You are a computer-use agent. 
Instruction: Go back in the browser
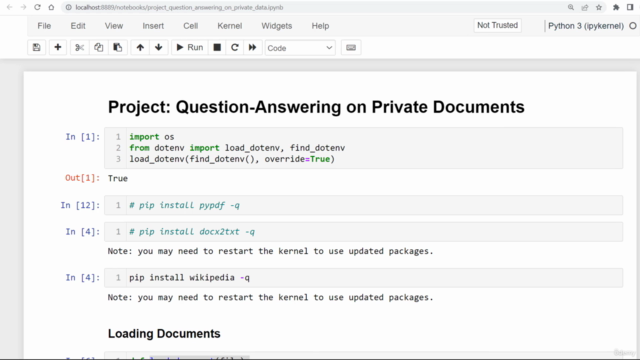point(10,7)
